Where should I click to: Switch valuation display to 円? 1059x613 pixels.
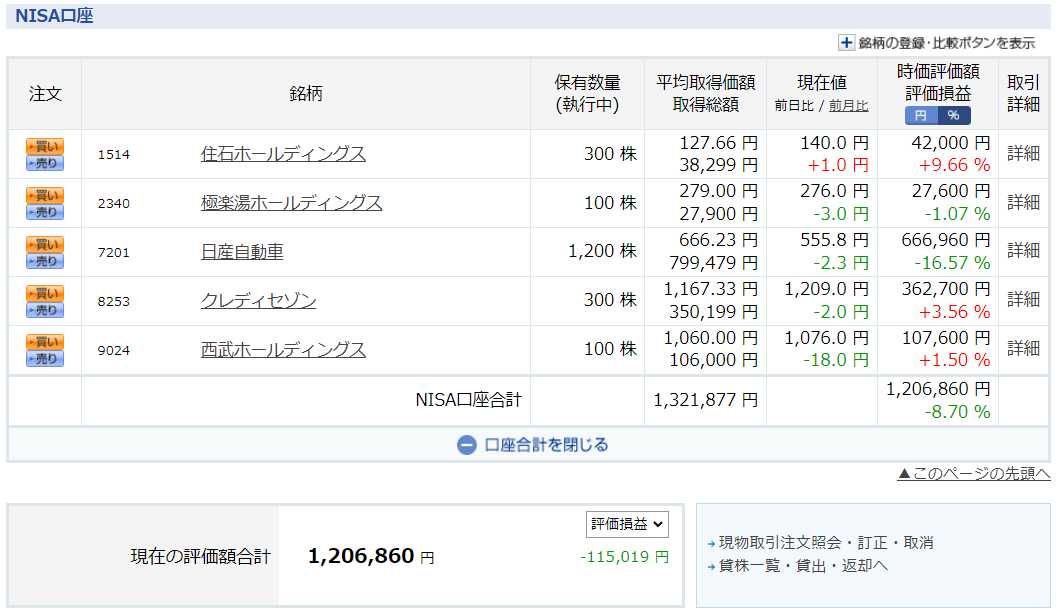[921, 115]
